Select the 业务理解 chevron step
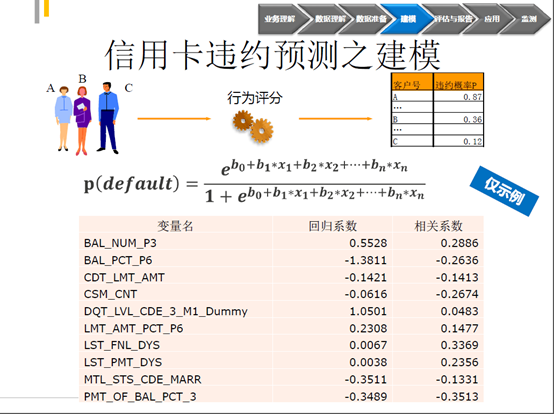 [279, 19]
